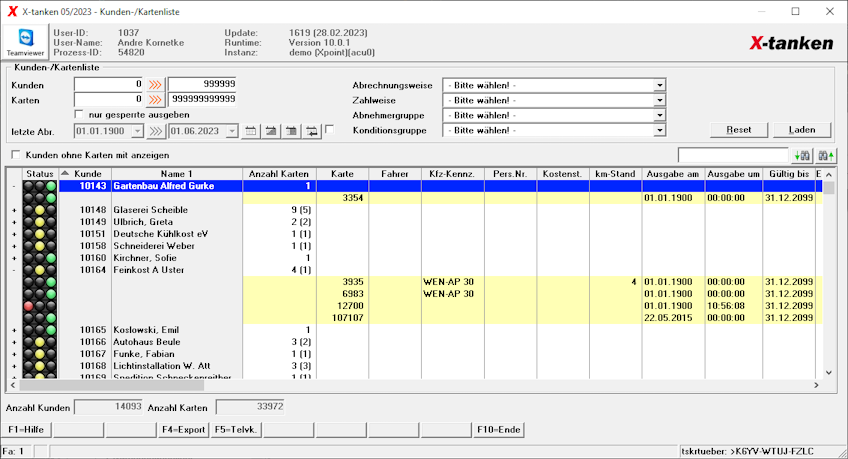Click the red status light of card 12700
The height and width of the screenshot is (459, 848).
click(28, 306)
